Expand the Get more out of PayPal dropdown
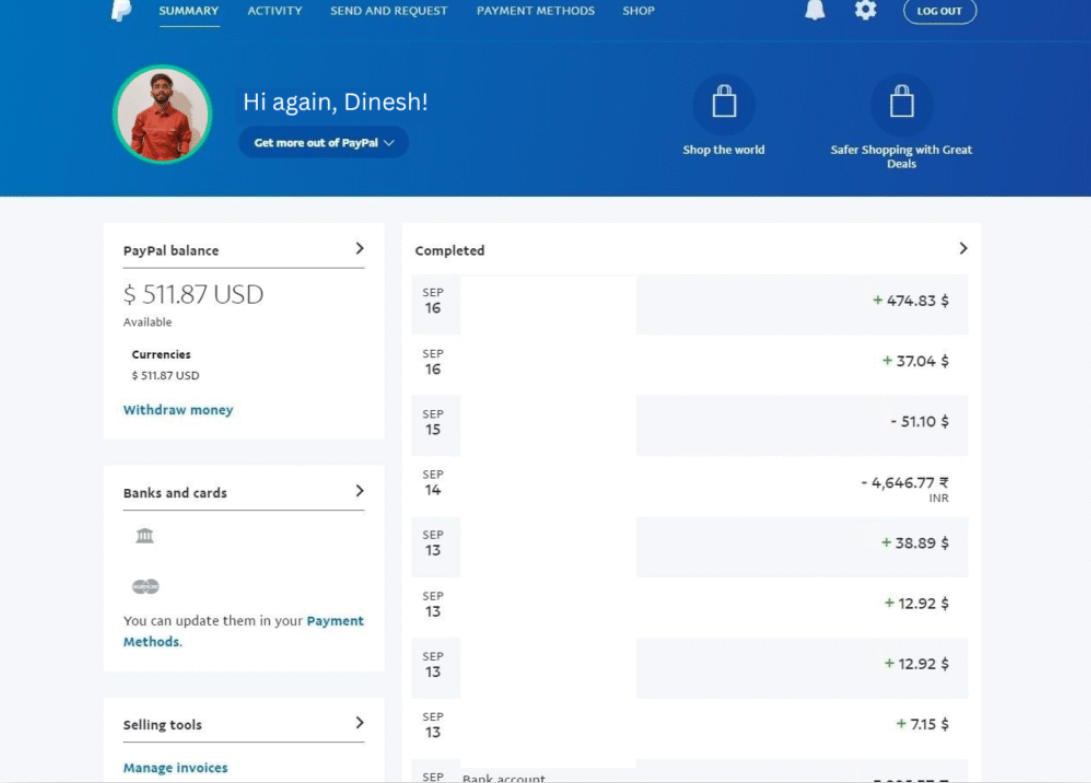 pyautogui.click(x=322, y=142)
